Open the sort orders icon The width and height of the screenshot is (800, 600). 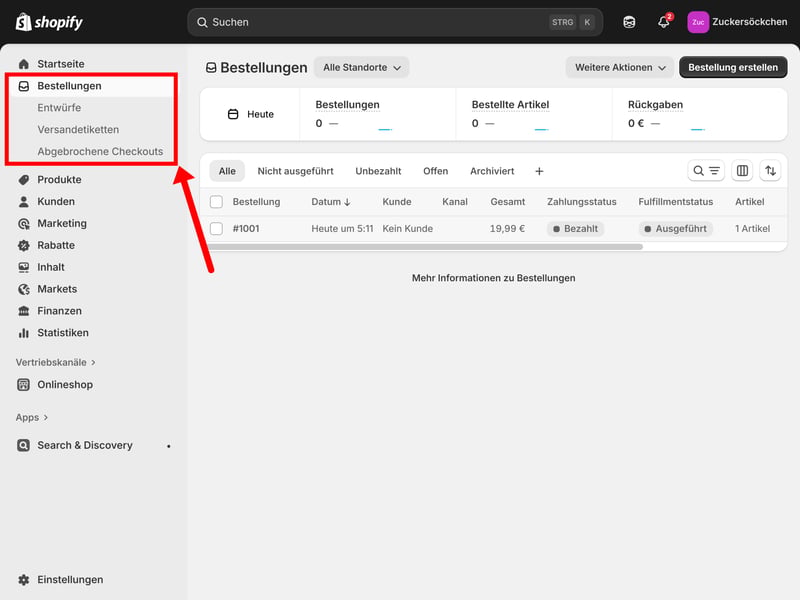click(x=770, y=171)
